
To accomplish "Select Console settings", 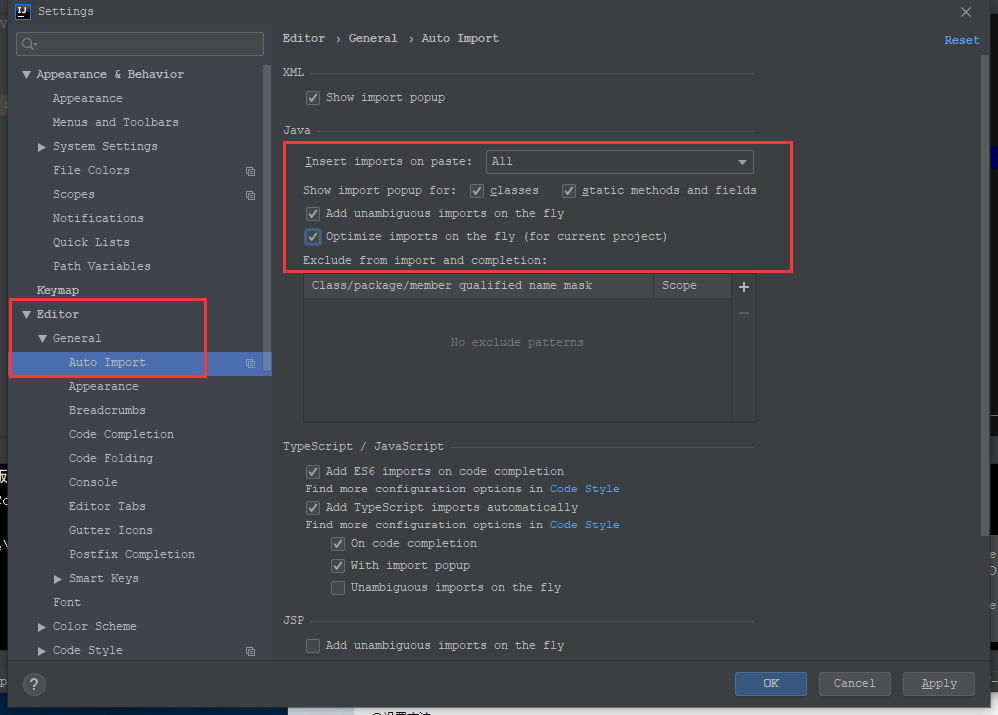I will (x=93, y=483).
